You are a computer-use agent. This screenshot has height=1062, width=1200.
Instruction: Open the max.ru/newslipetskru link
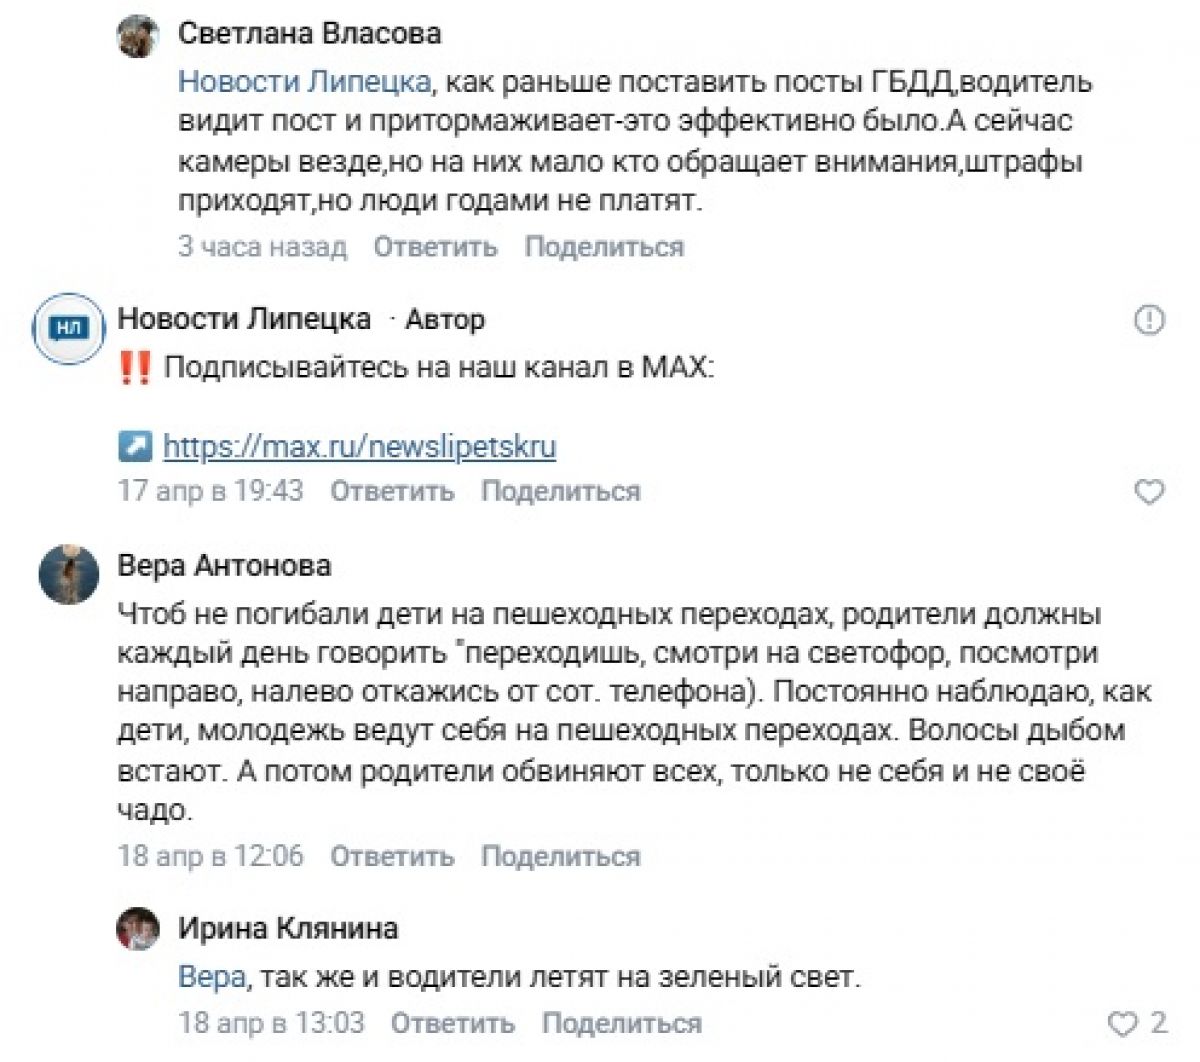click(359, 446)
